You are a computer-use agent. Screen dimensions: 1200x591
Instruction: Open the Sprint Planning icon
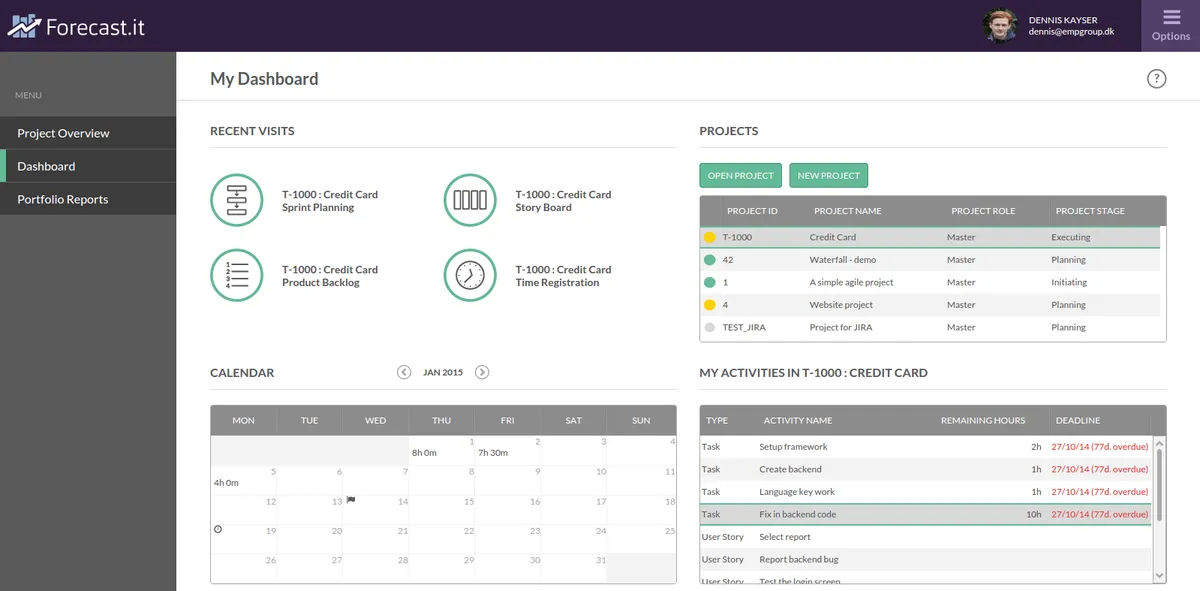pyautogui.click(x=236, y=200)
